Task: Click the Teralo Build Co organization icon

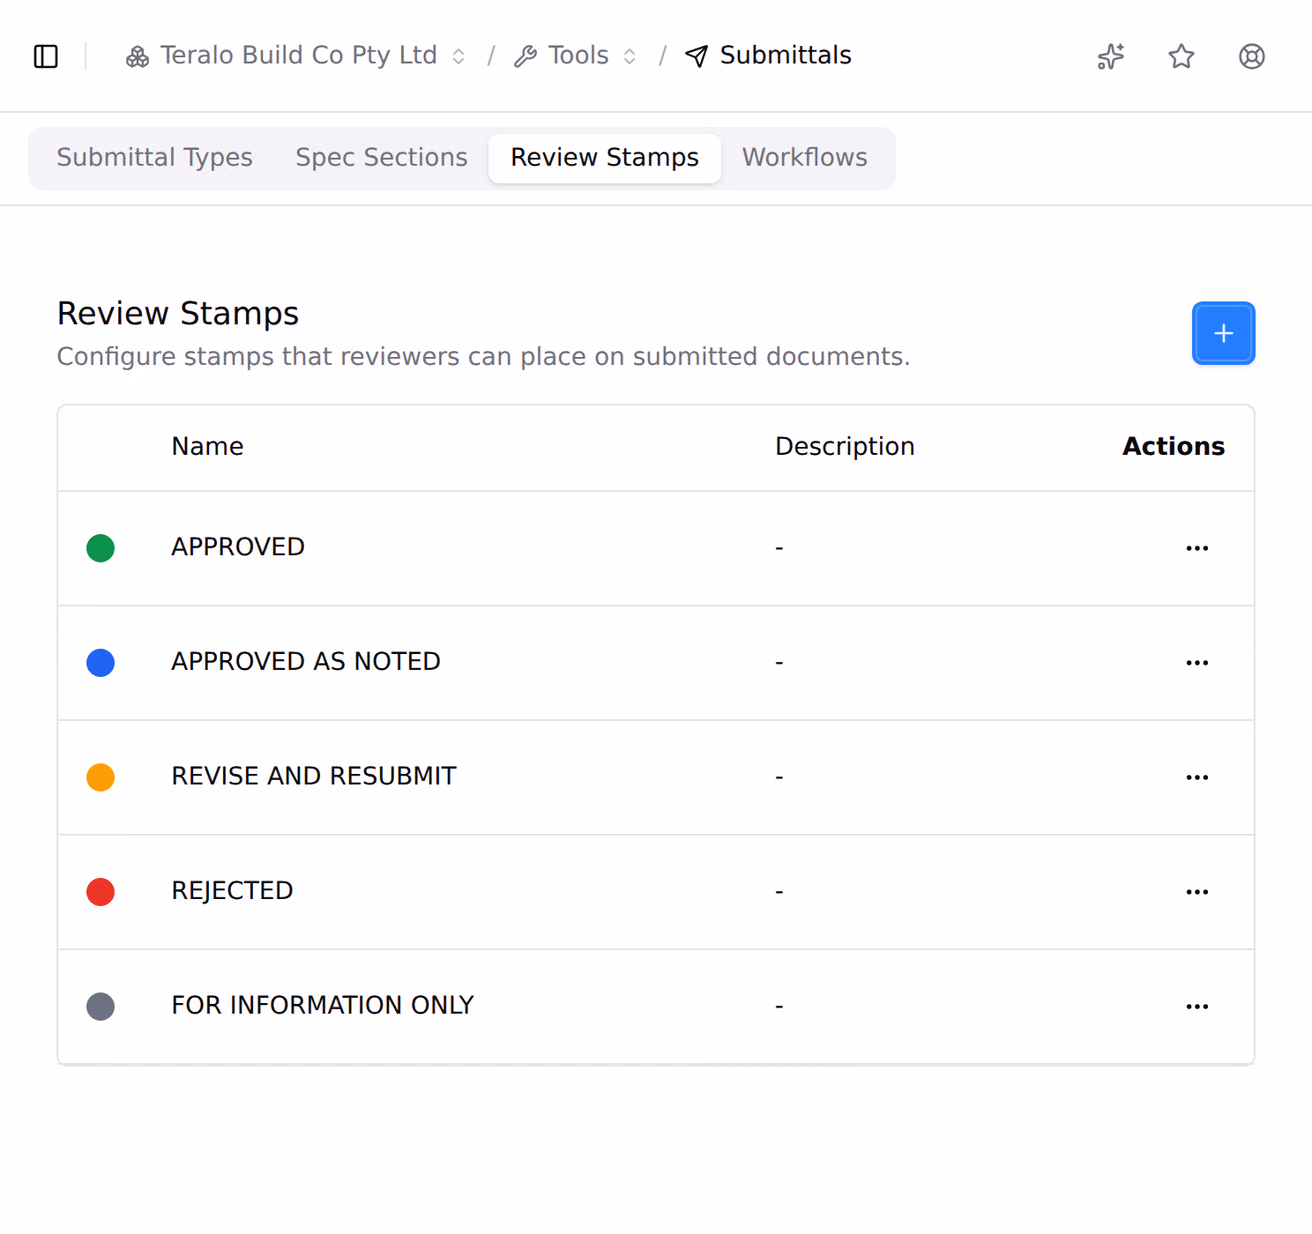Action: click(137, 57)
